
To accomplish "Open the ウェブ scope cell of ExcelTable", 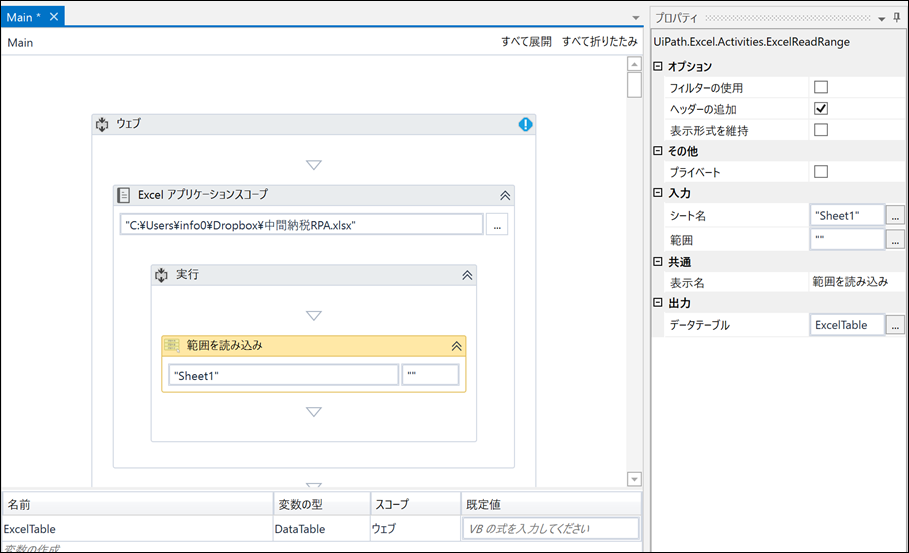I will [x=416, y=529].
